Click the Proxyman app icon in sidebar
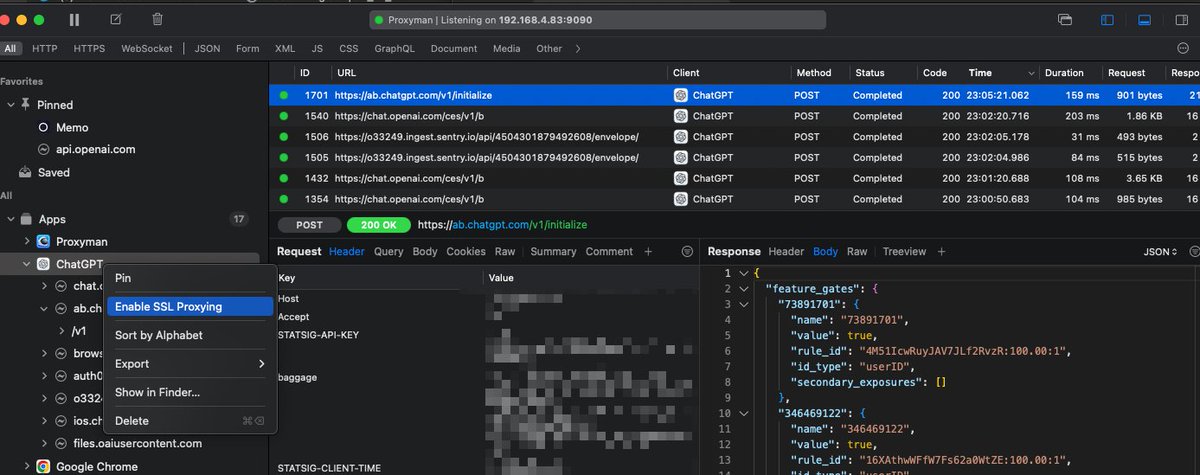 tap(44, 241)
